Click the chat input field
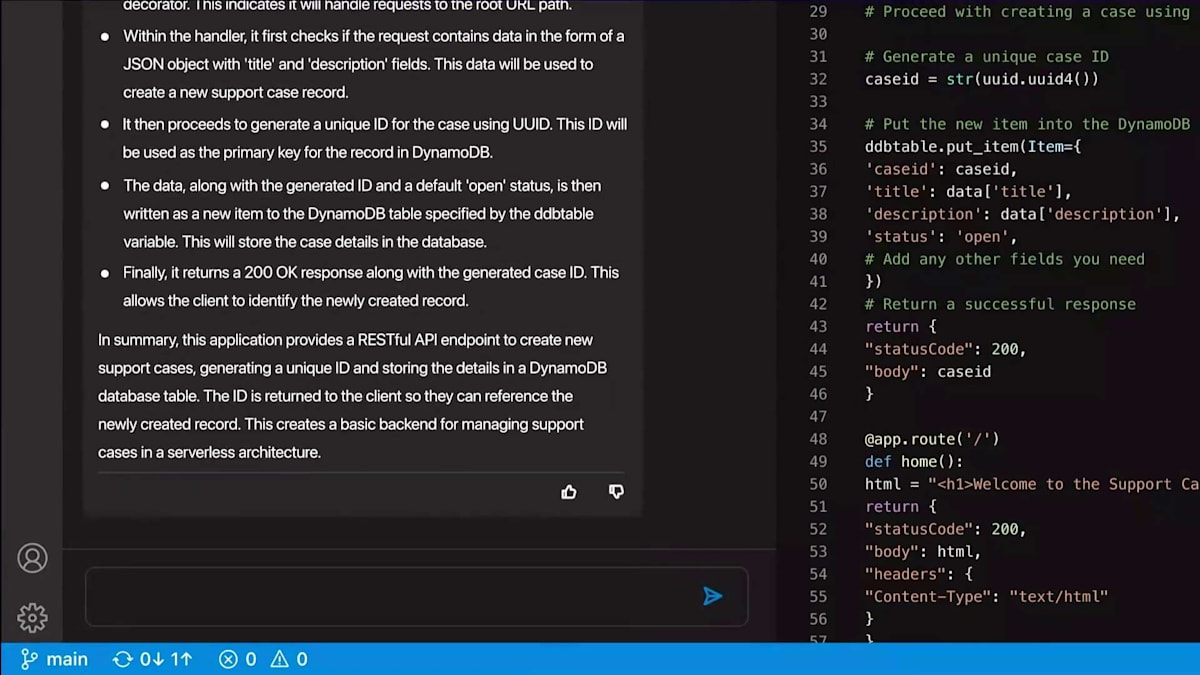 click(x=416, y=597)
